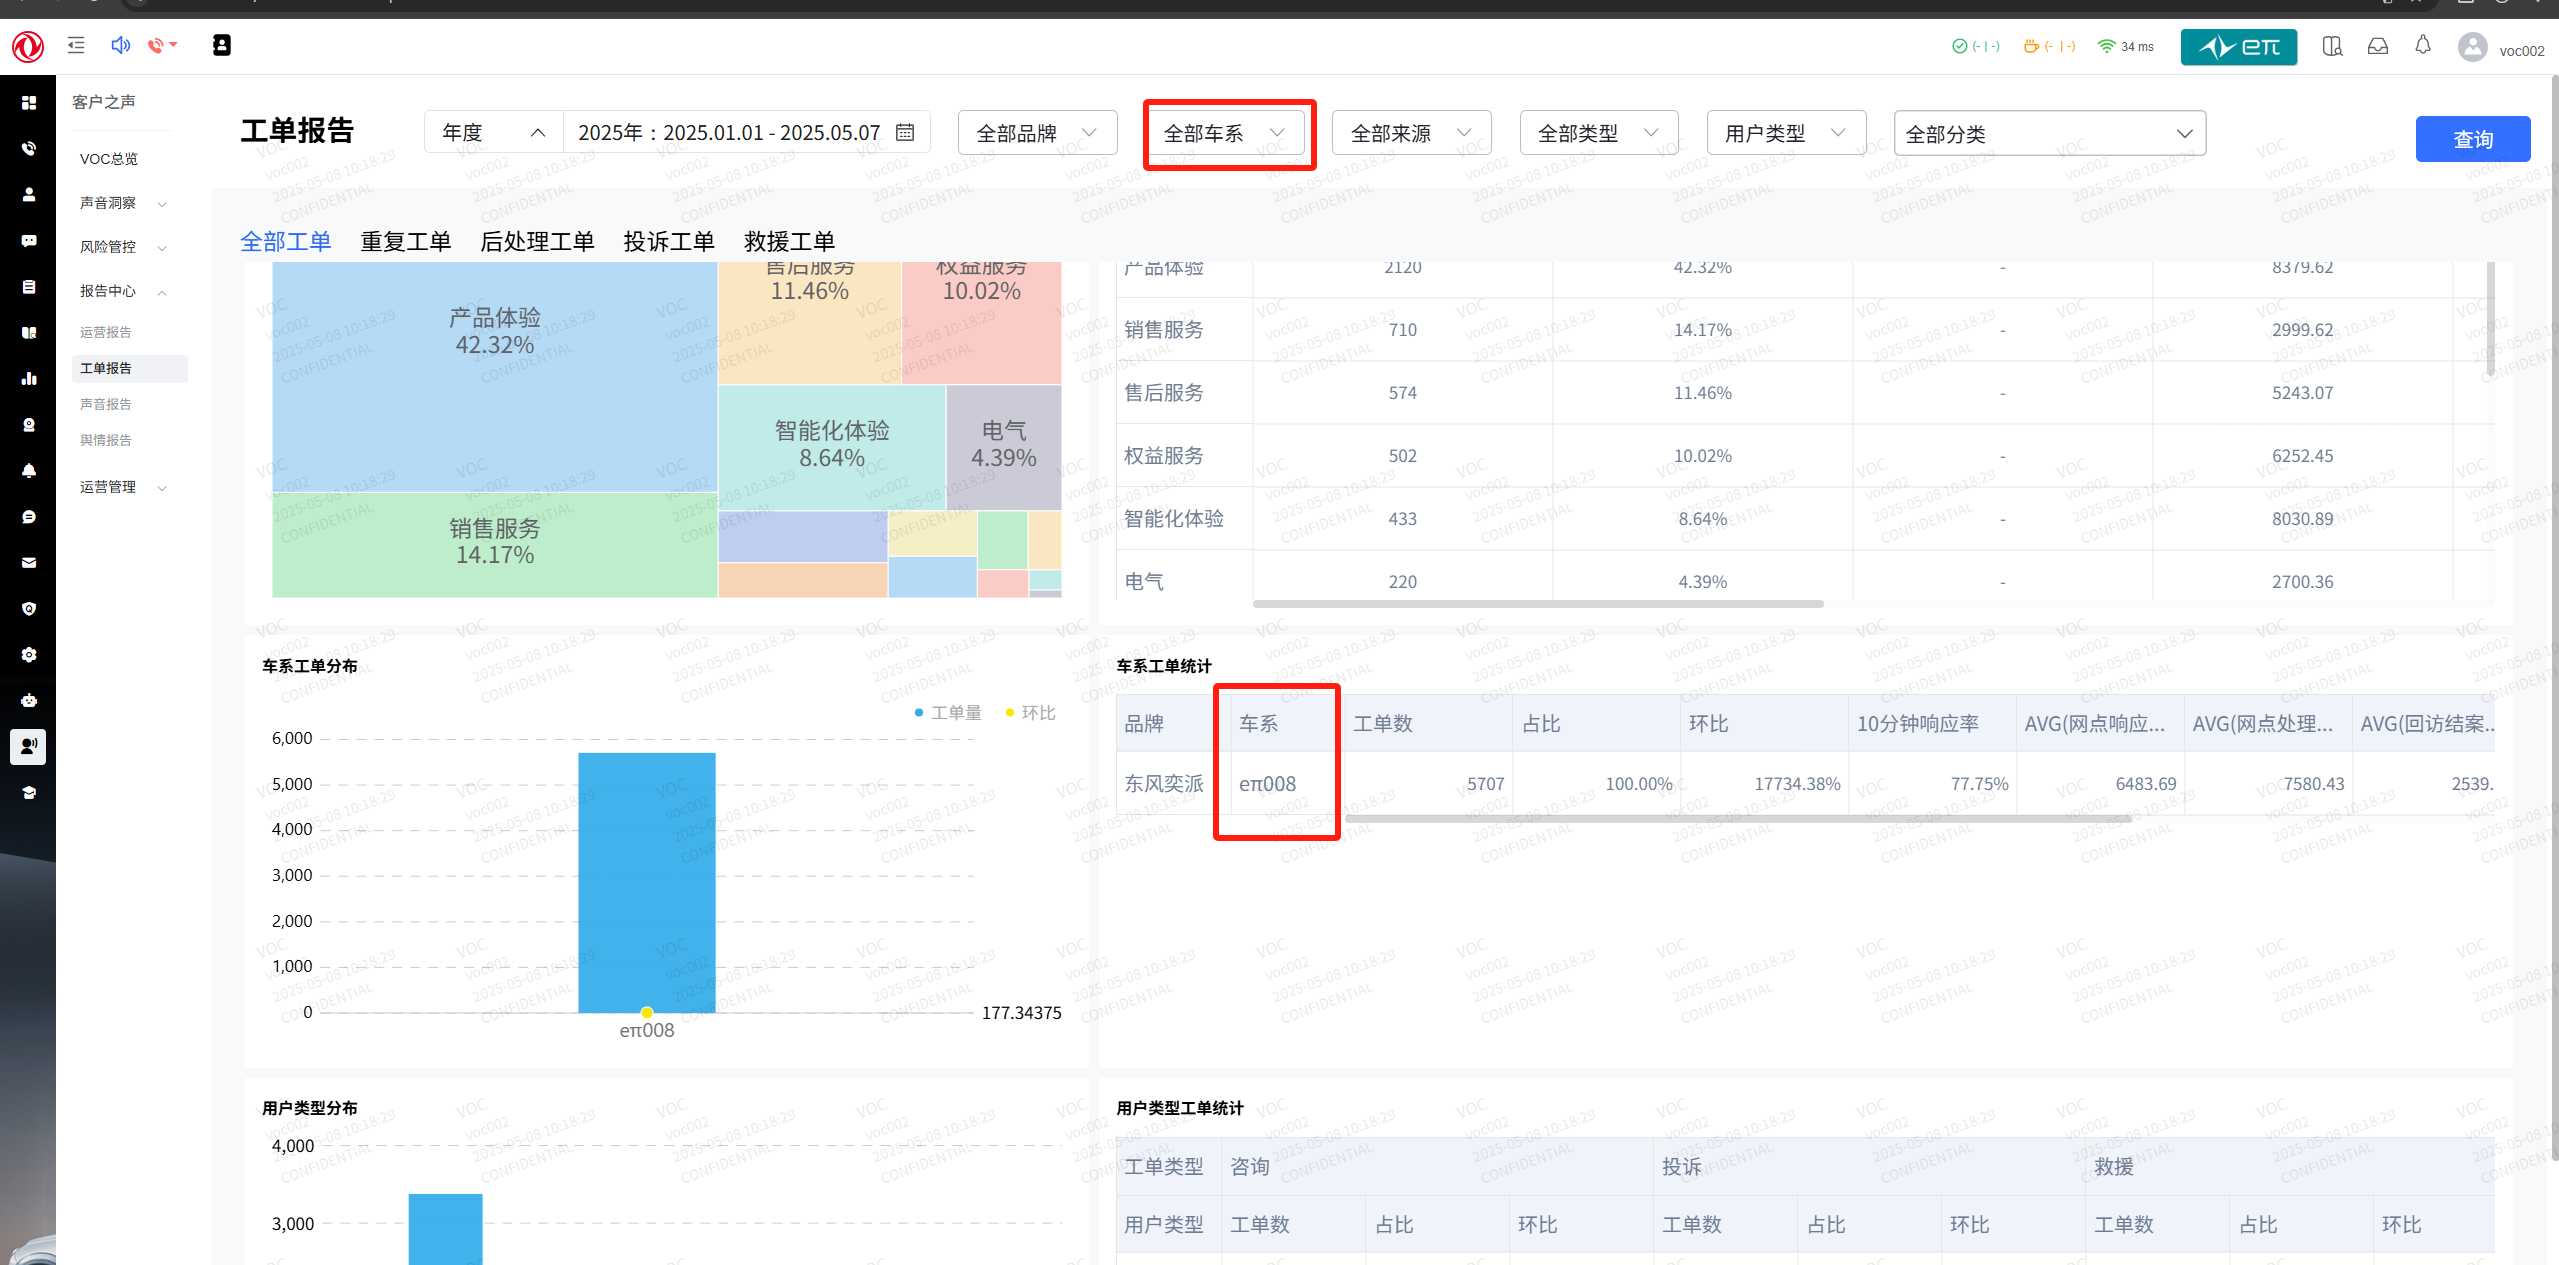Viewport: 2559px width, 1265px height.
Task: Open the red phone call status dropdown
Action: 162,45
